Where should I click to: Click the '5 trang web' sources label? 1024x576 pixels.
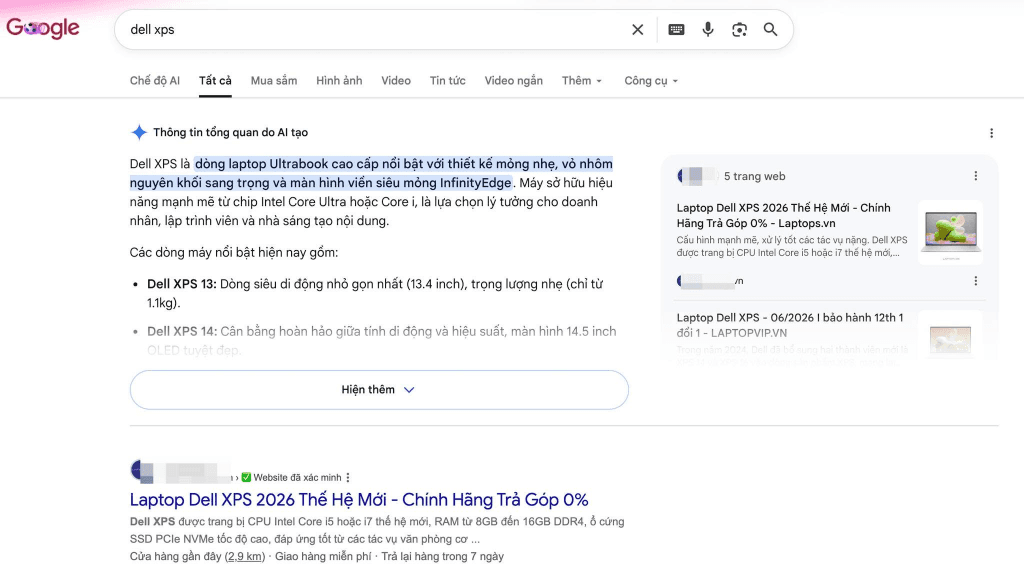[754, 176]
